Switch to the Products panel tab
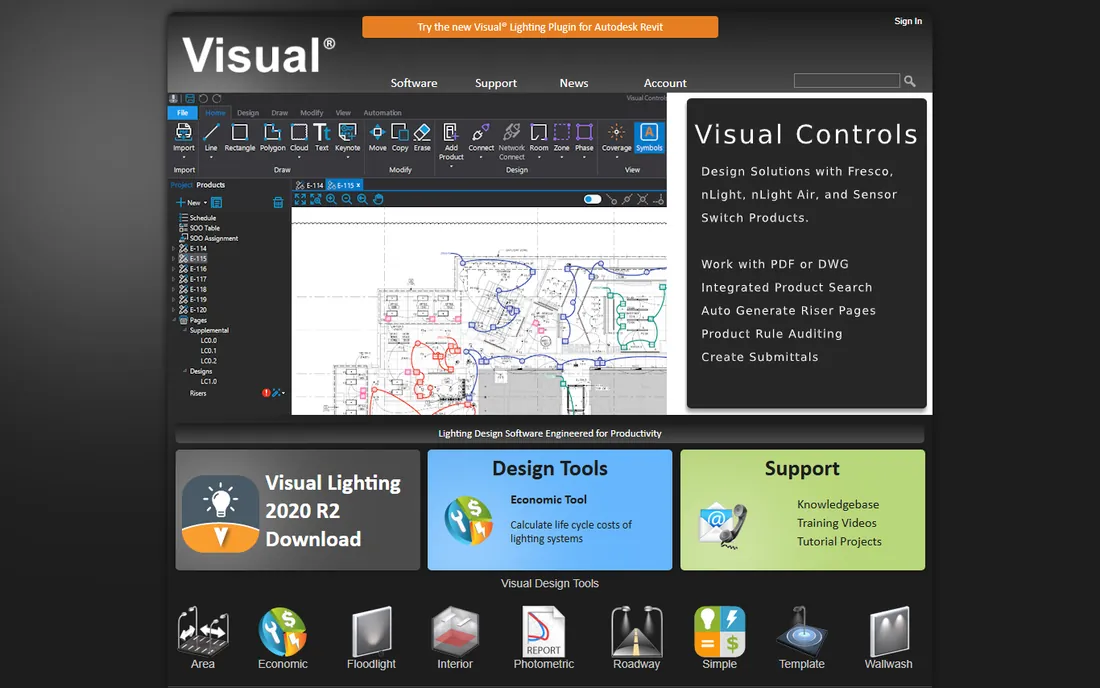Screen dimensions: 1100x688 (210, 185)
